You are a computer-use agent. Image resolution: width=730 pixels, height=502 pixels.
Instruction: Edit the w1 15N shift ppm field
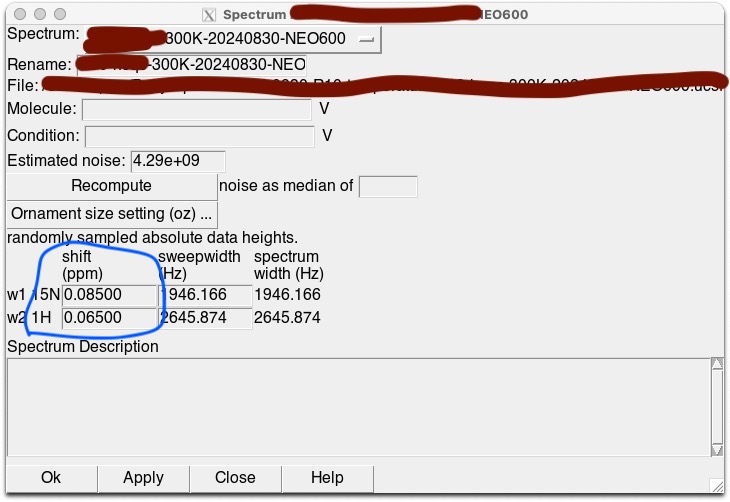(x=109, y=295)
